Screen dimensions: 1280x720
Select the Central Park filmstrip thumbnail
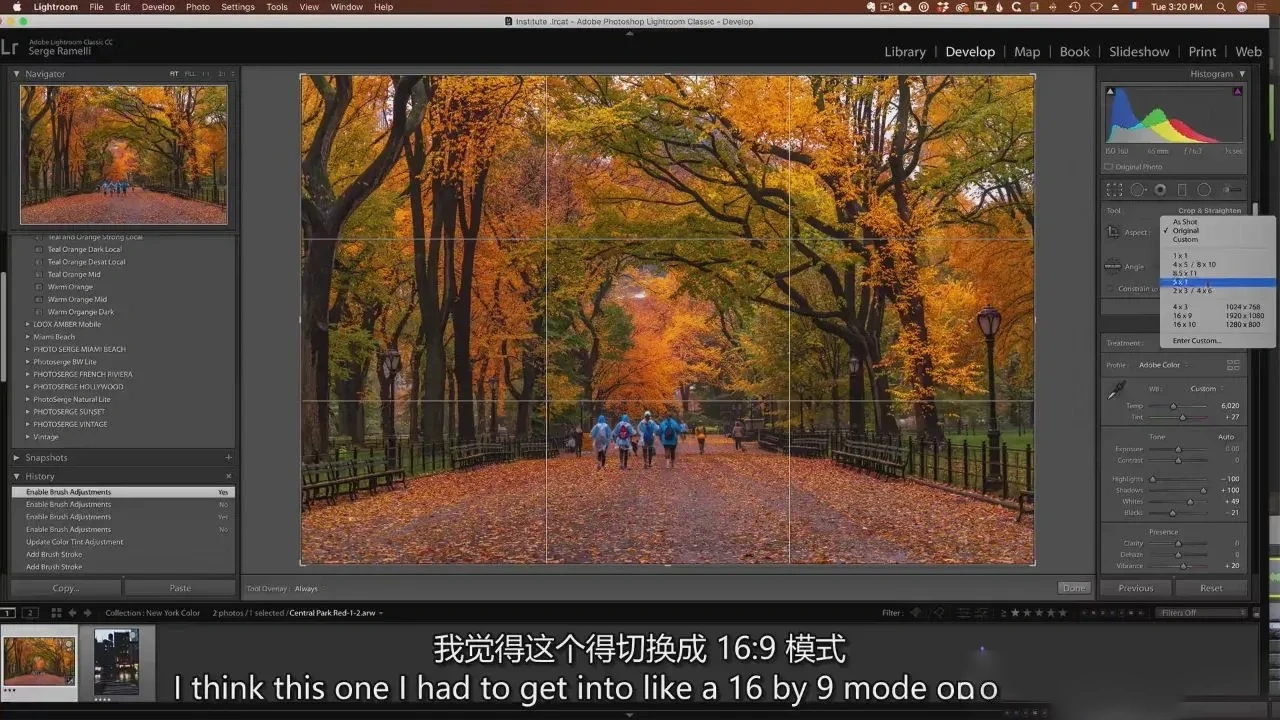click(39, 660)
